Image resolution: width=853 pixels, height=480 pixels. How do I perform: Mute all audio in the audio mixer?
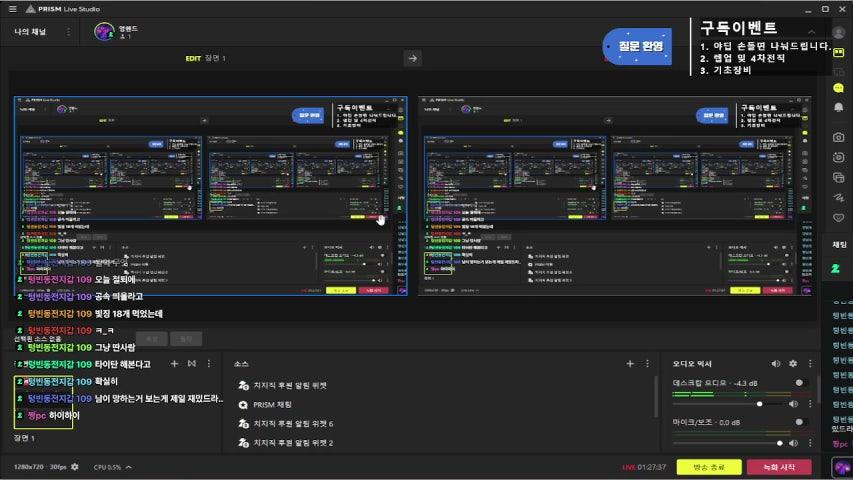pos(776,364)
